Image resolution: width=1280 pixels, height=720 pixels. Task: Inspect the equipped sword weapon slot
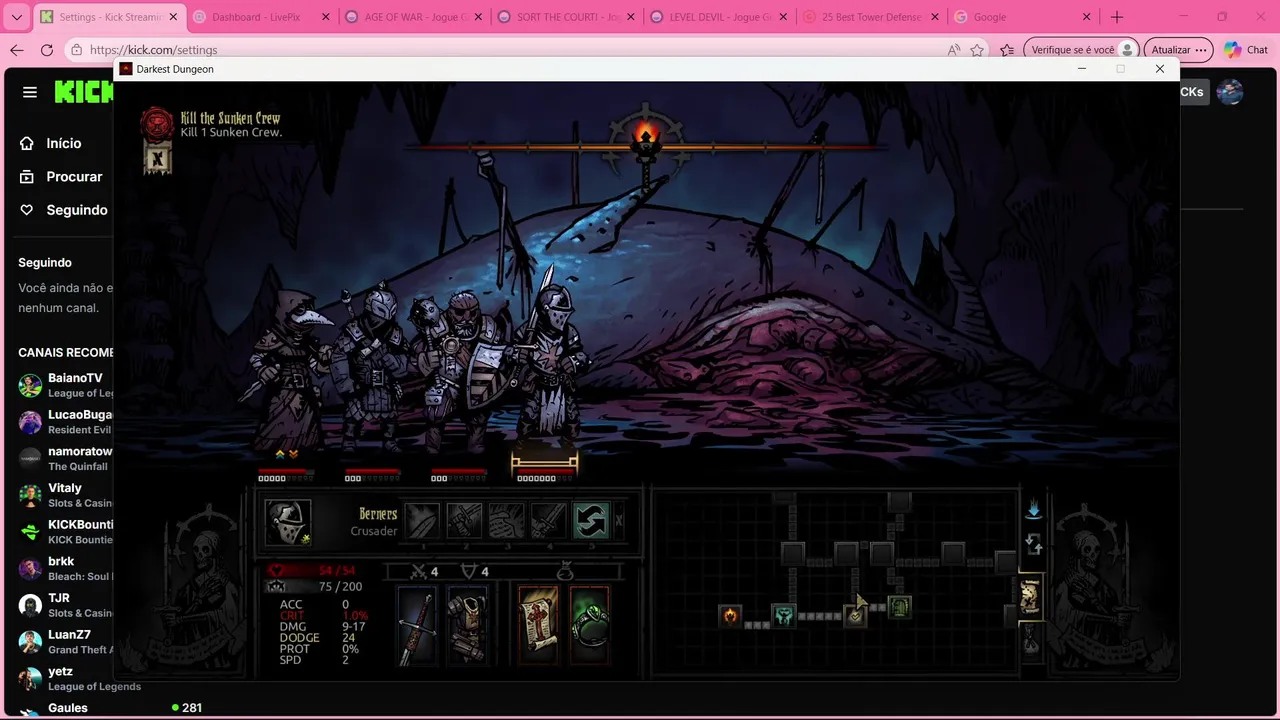tap(417, 626)
